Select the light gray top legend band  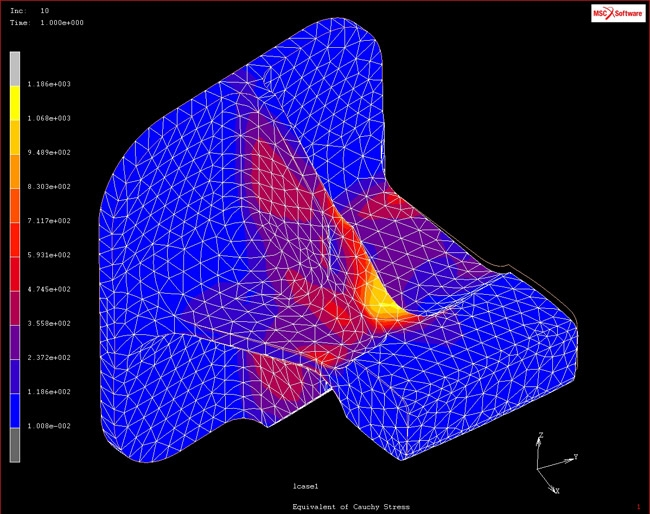click(15, 69)
